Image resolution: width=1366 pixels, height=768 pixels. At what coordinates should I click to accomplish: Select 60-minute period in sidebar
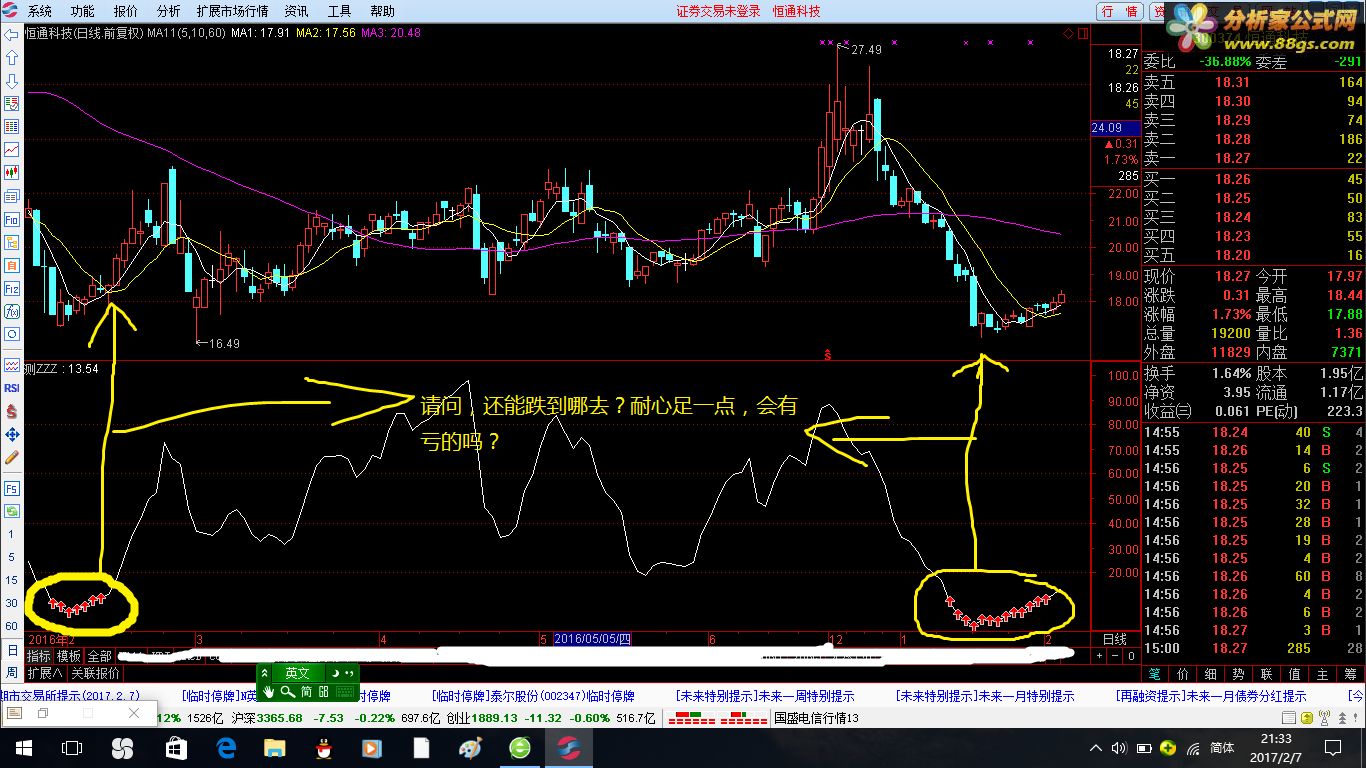(11, 626)
